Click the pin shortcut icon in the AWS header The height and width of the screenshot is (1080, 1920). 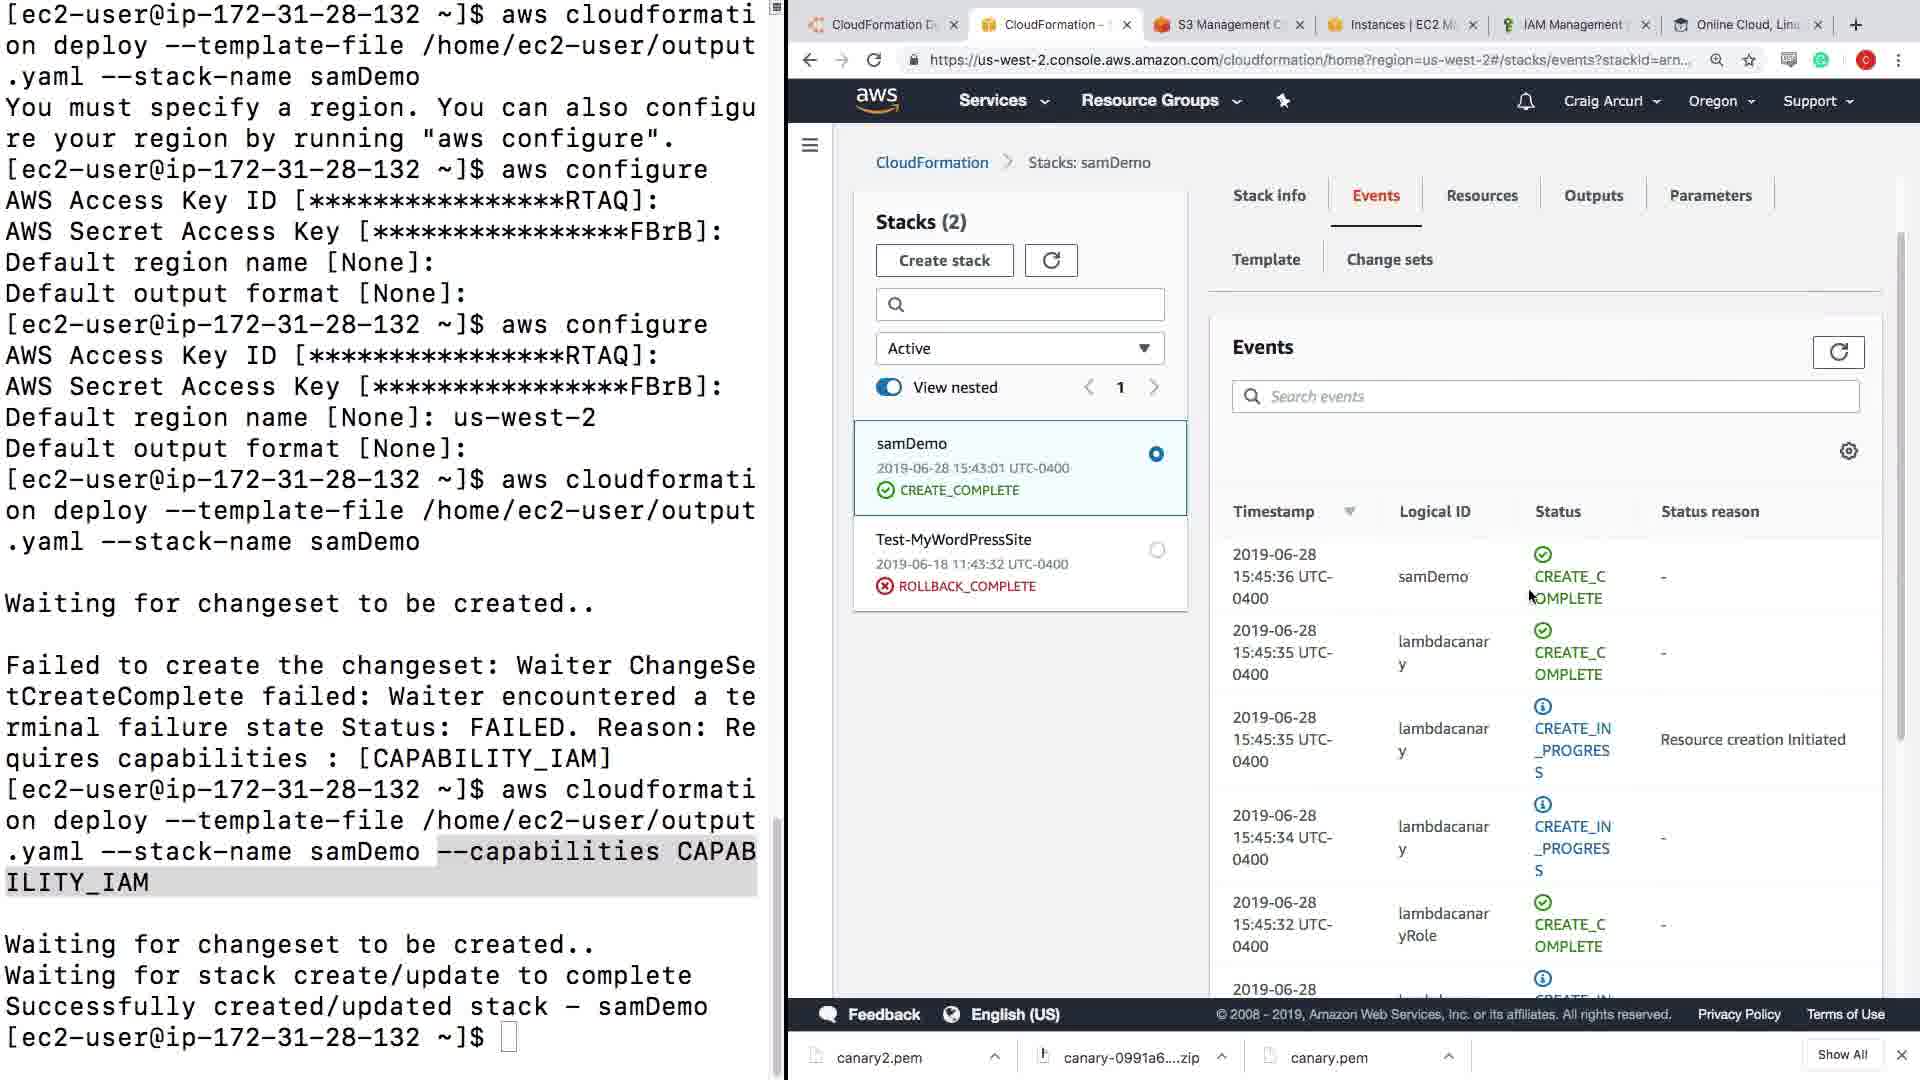[1284, 101]
